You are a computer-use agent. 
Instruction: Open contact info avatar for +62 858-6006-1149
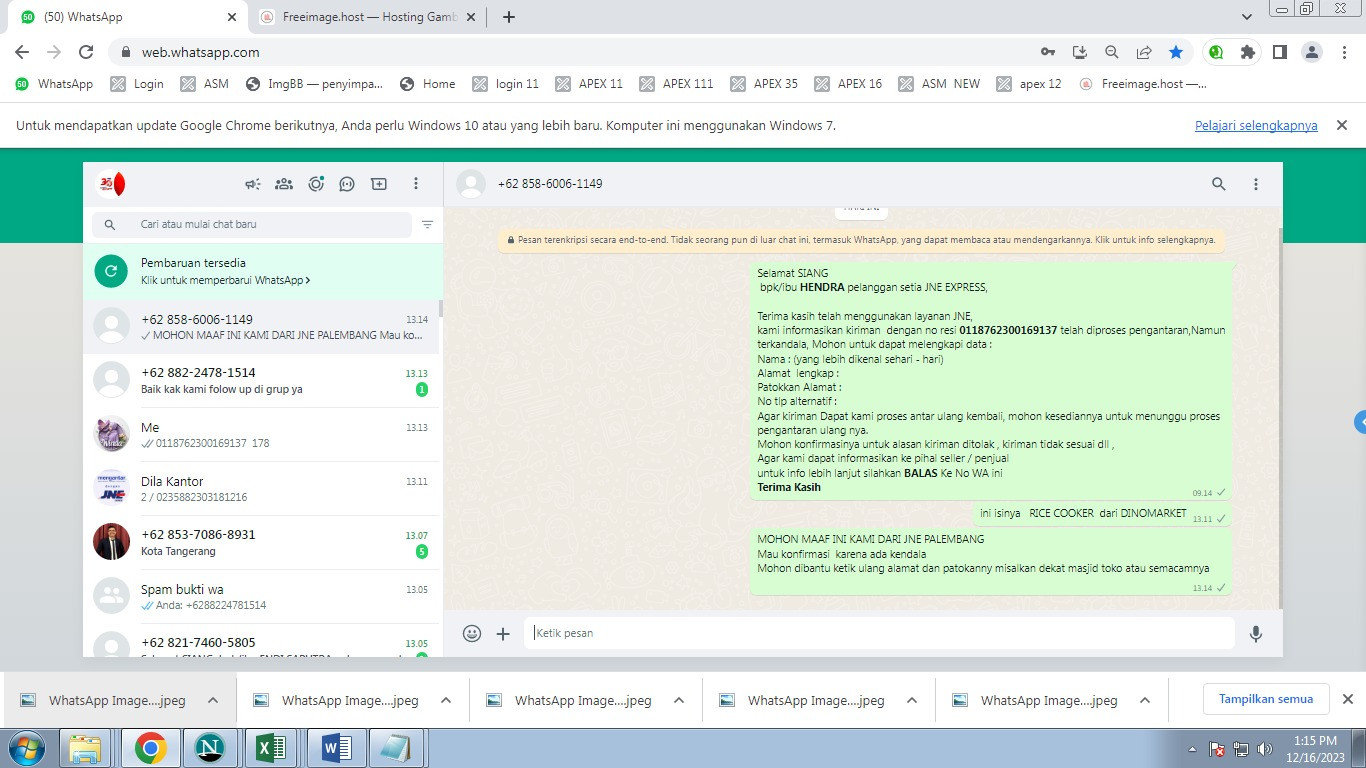tap(471, 184)
